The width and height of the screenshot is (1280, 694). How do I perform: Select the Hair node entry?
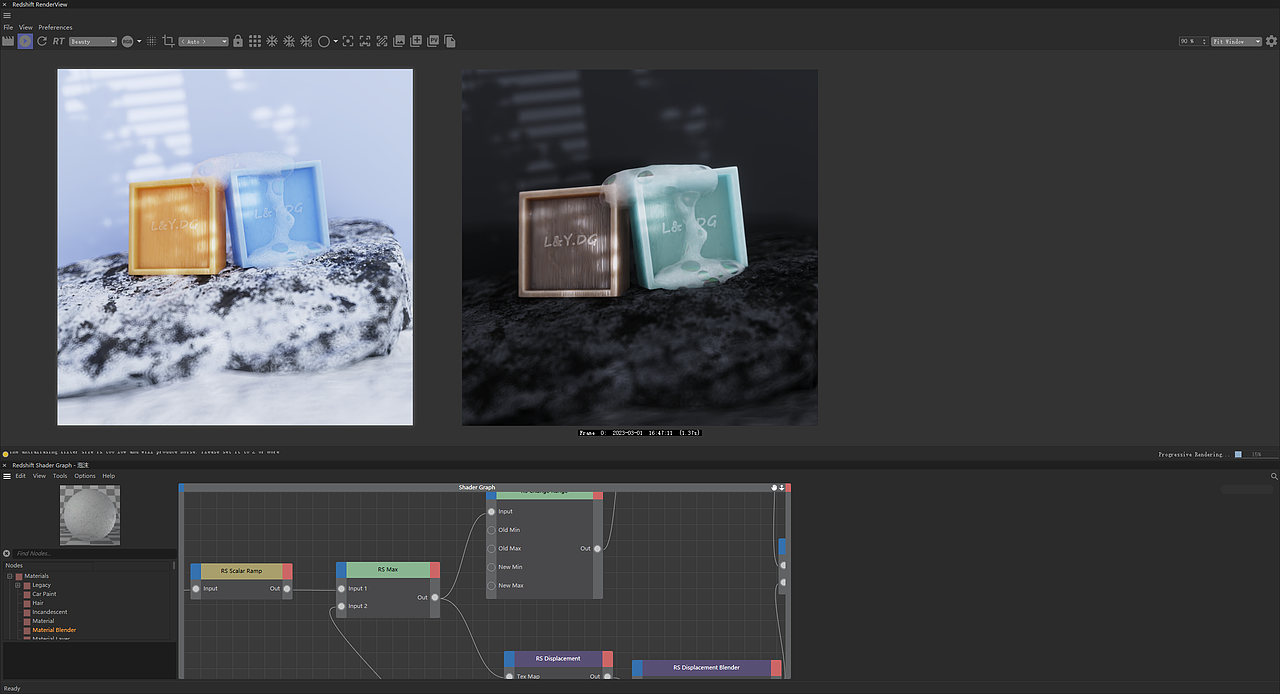(x=38, y=603)
